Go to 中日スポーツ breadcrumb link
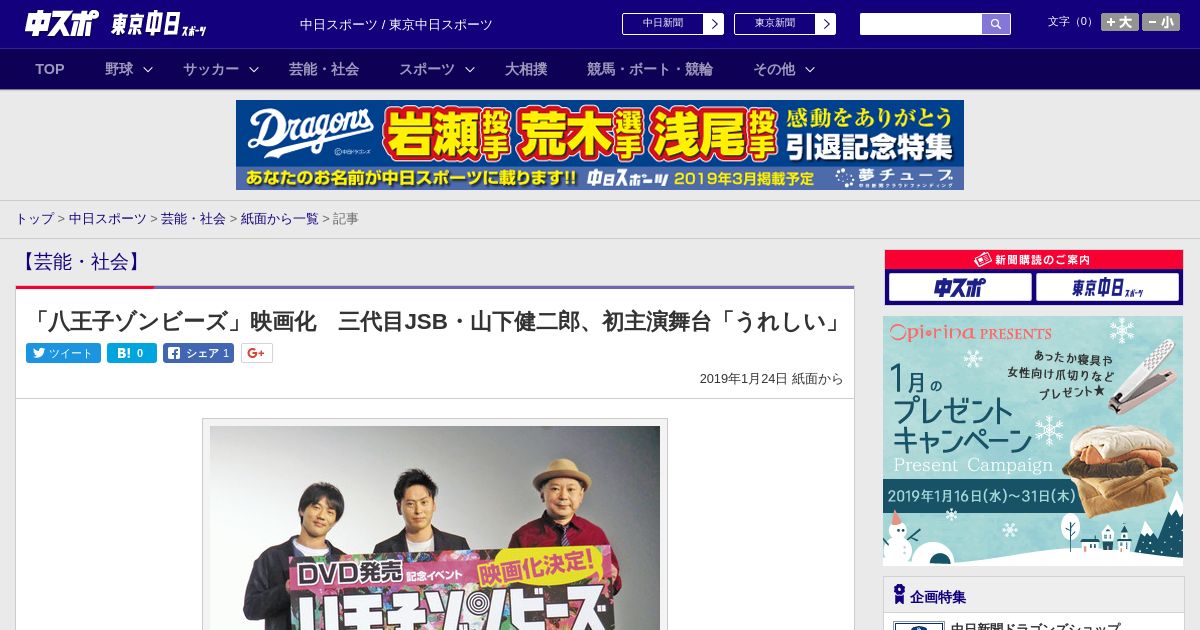This screenshot has height=630, width=1200. coord(108,218)
